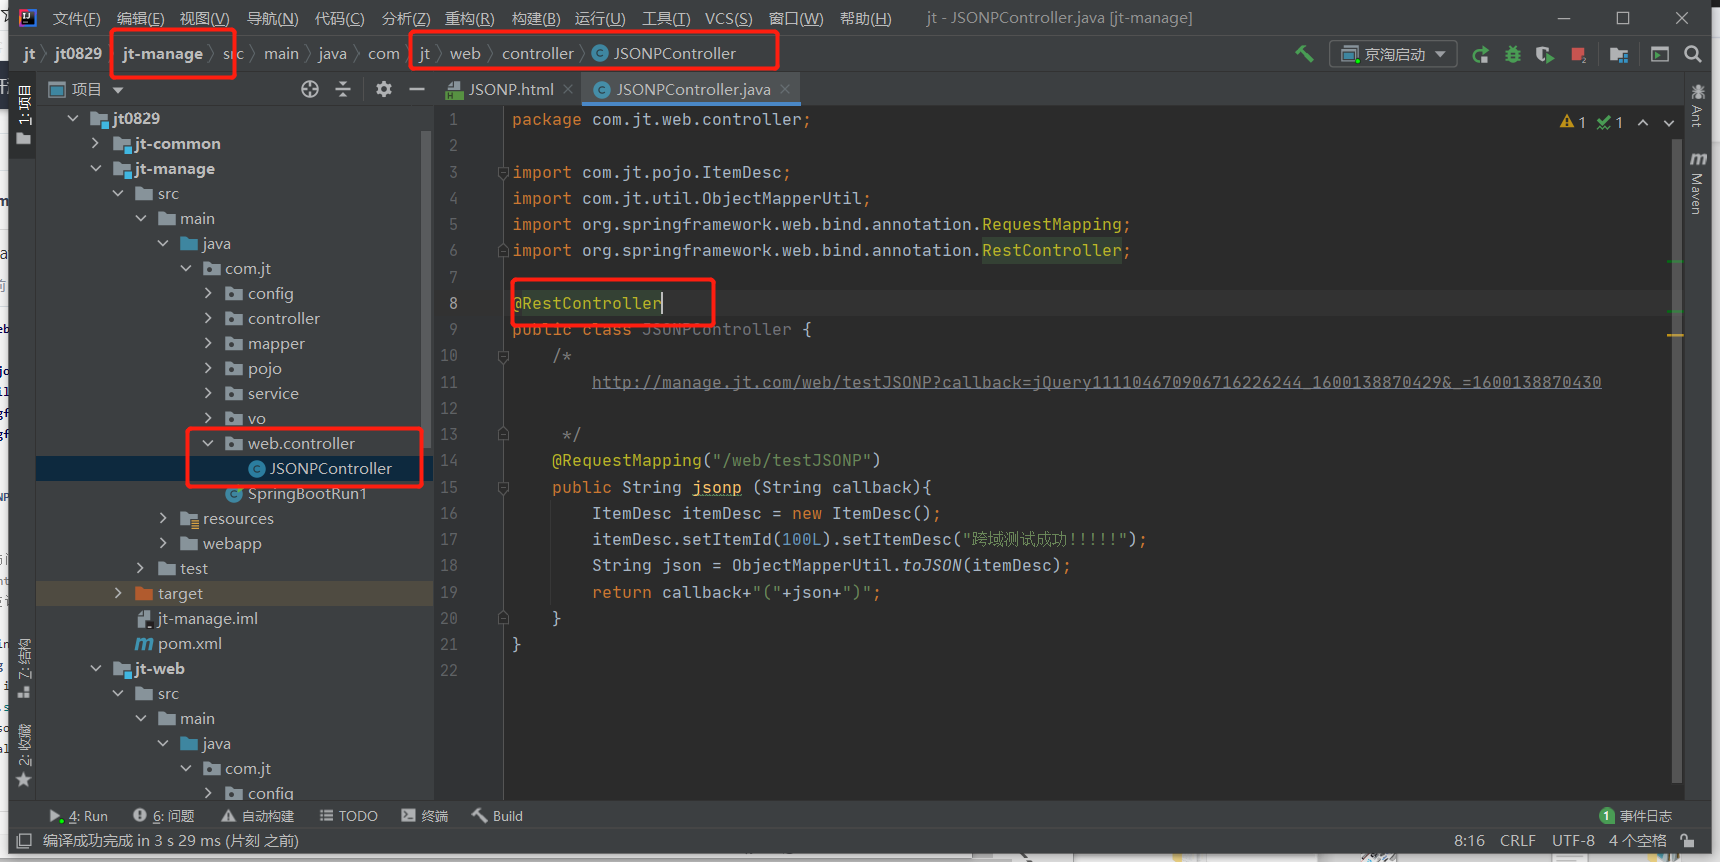
Task: Click the warning indicator in editor
Action: point(1573,122)
